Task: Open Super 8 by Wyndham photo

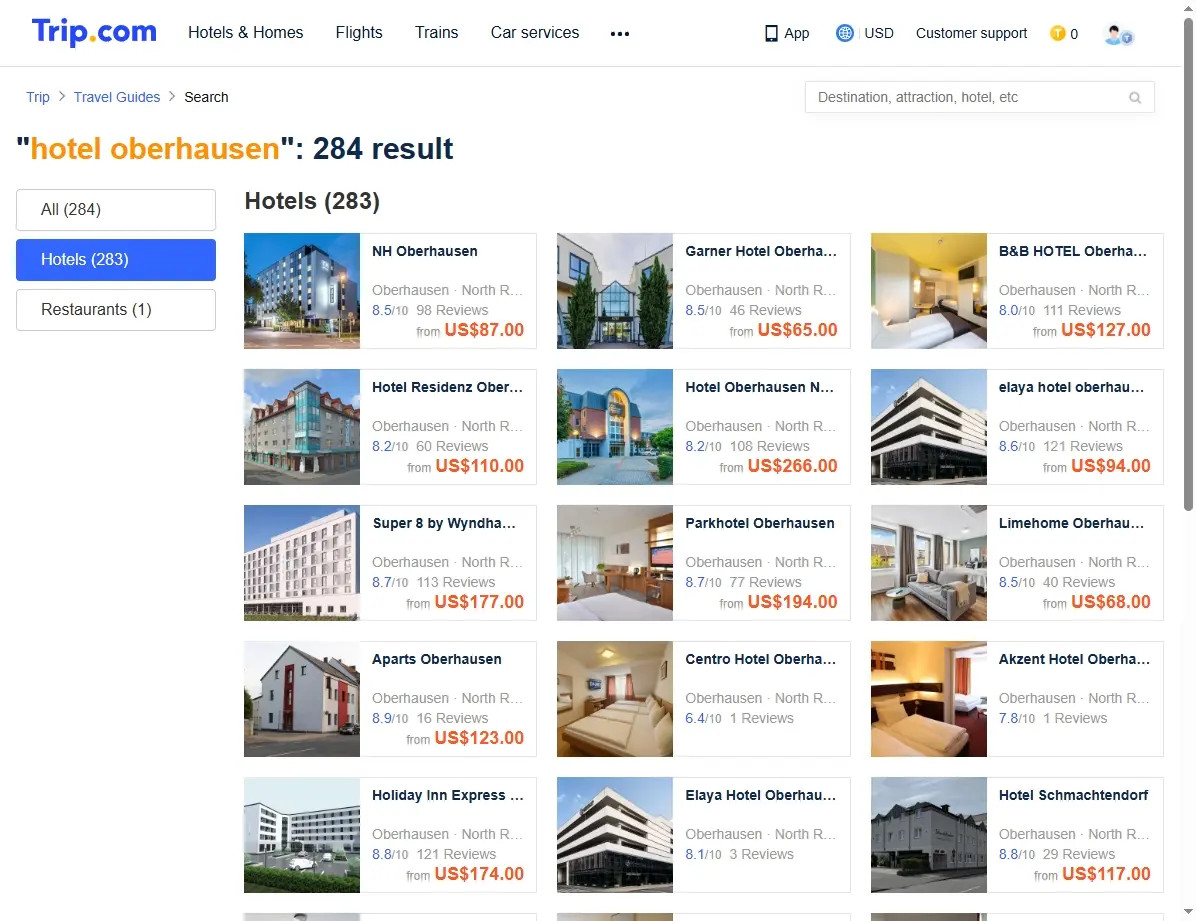Action: click(x=301, y=562)
